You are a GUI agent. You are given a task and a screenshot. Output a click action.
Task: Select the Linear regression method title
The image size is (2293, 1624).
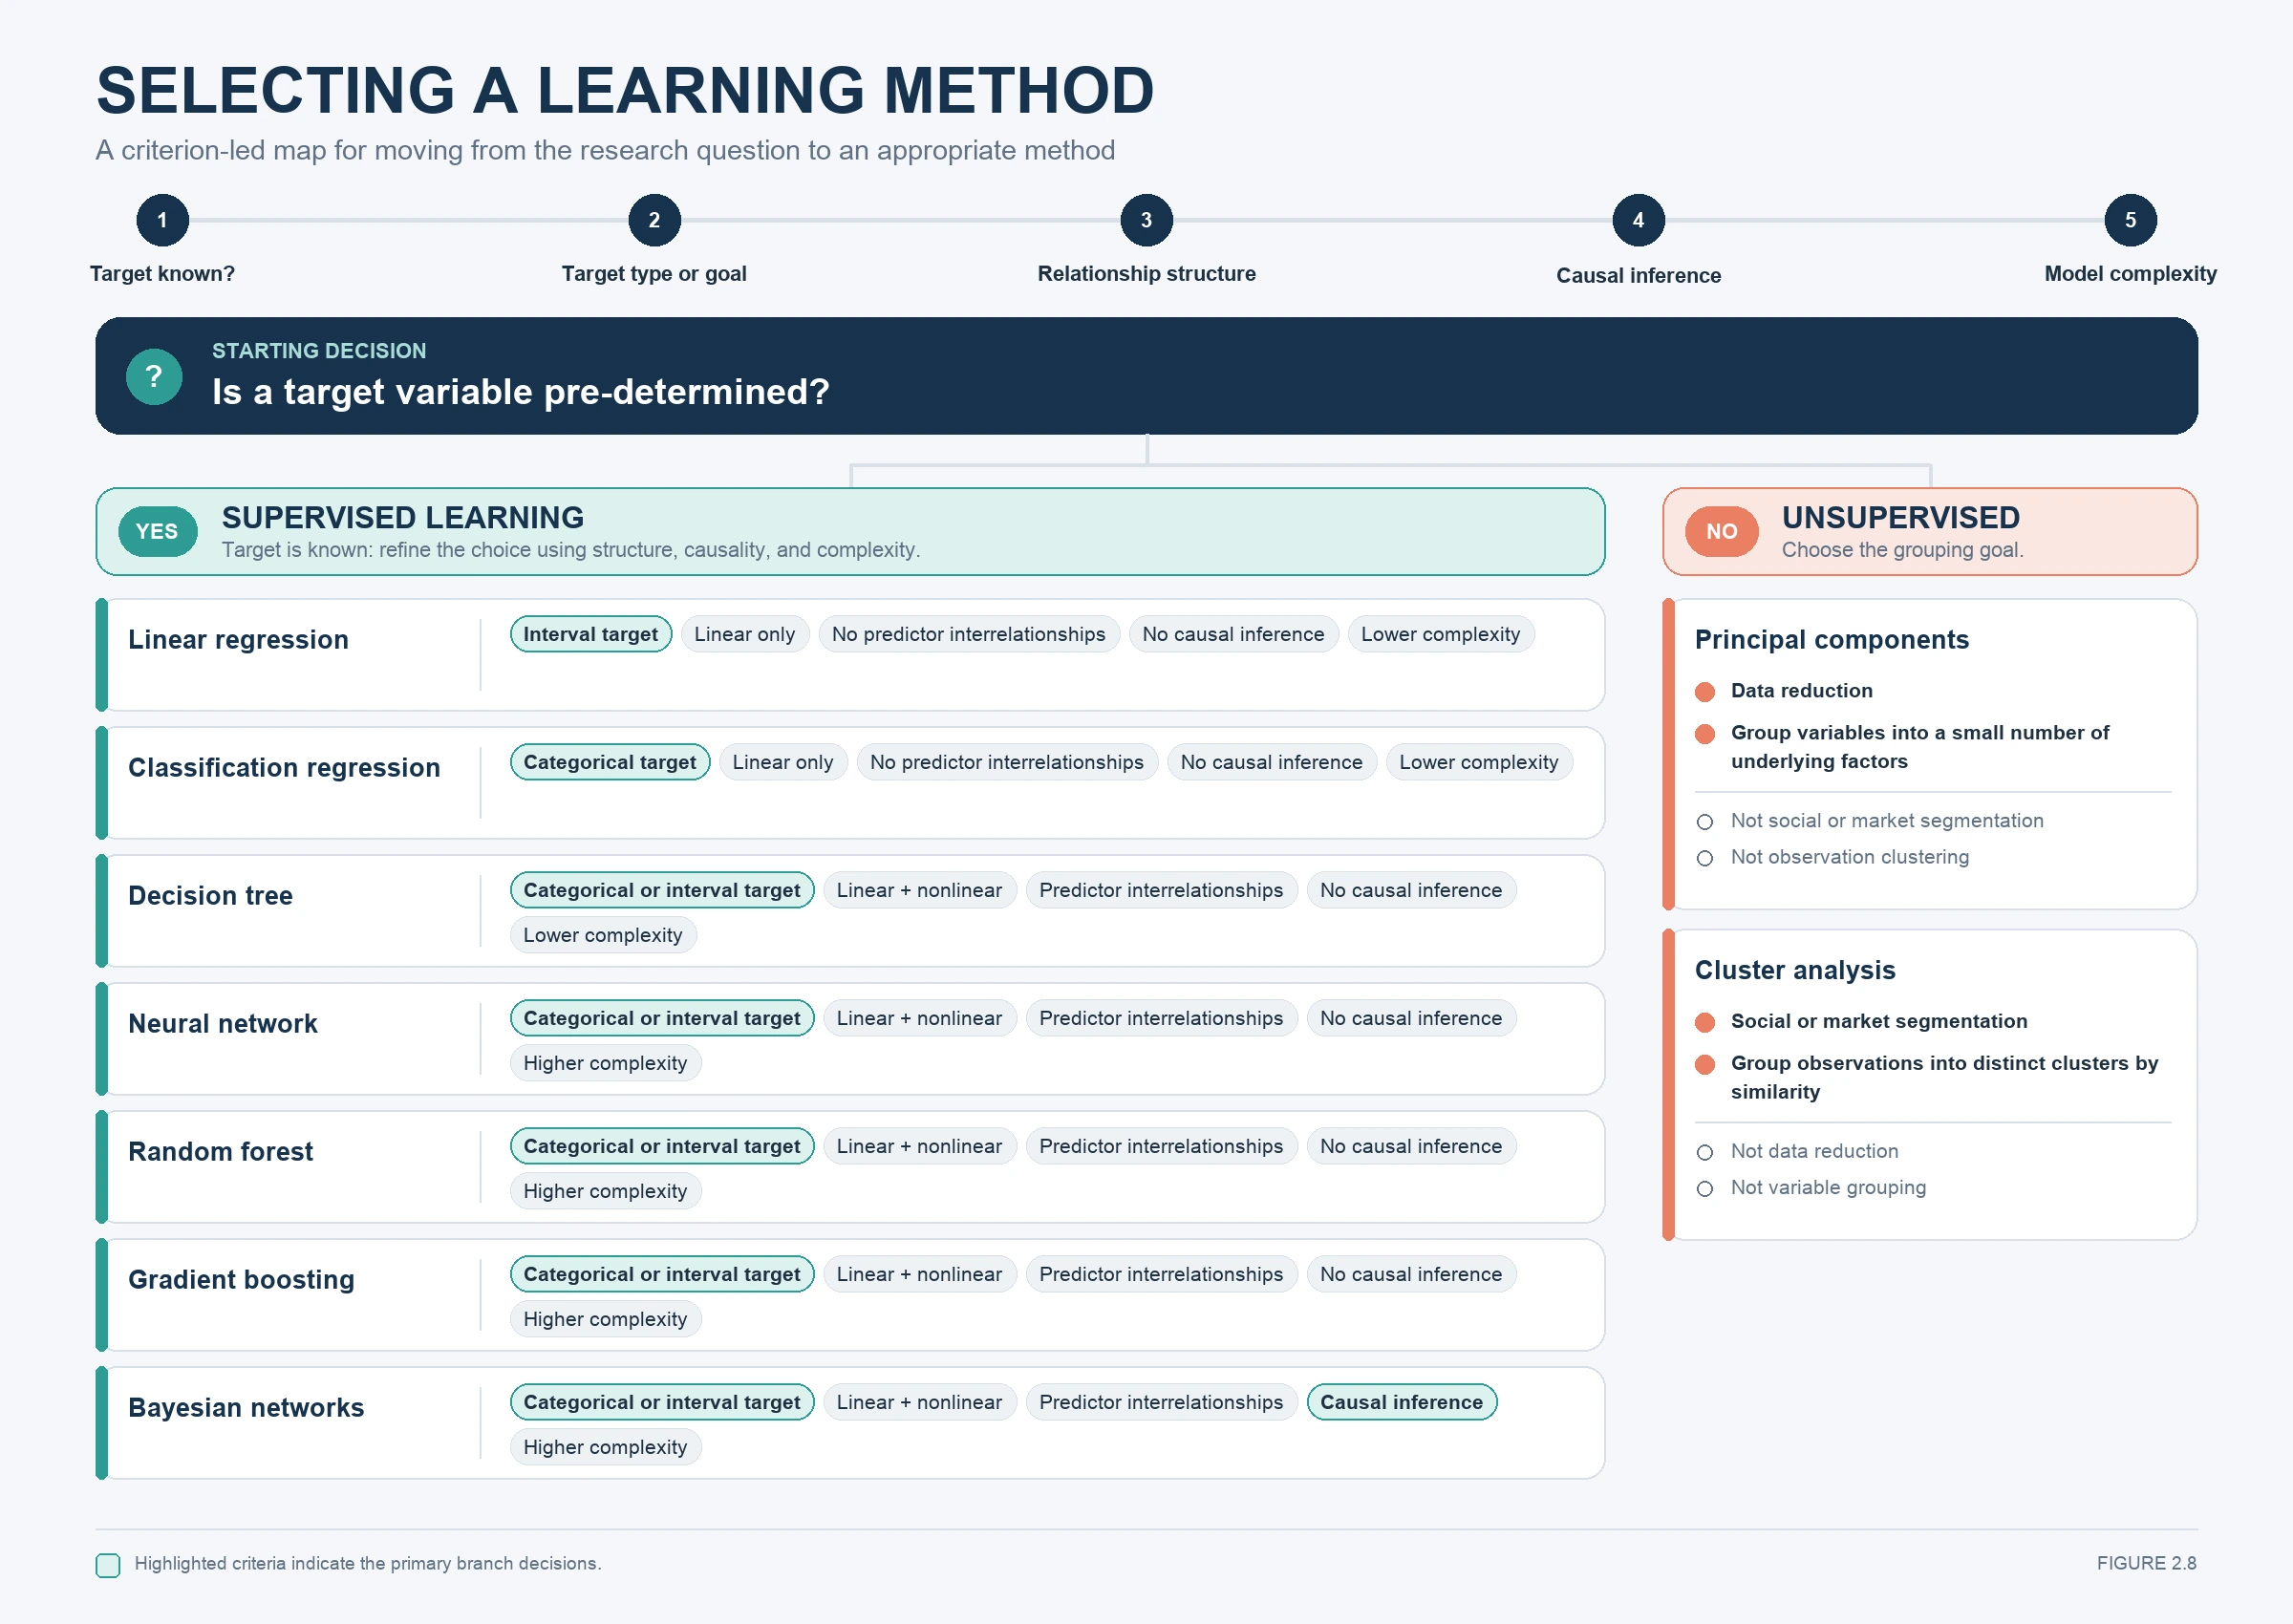[238, 640]
